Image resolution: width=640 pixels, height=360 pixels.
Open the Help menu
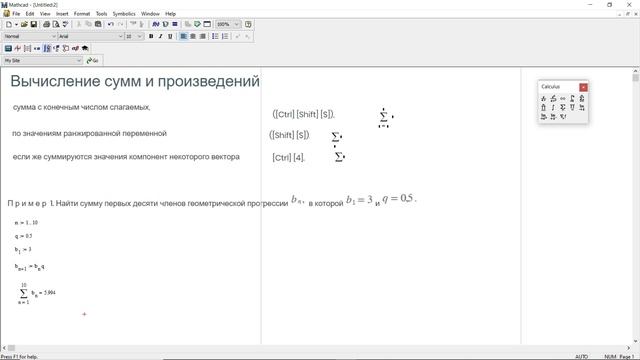click(x=170, y=13)
